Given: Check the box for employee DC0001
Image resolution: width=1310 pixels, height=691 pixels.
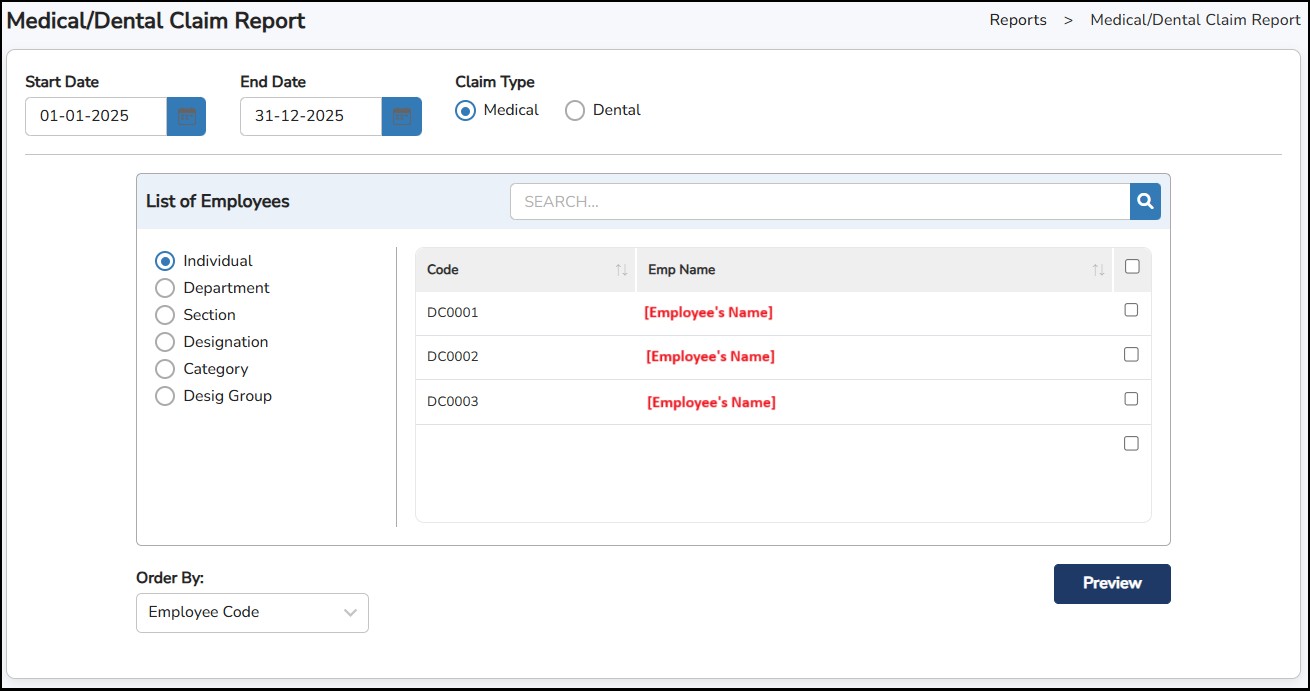Looking at the screenshot, I should 1131,310.
